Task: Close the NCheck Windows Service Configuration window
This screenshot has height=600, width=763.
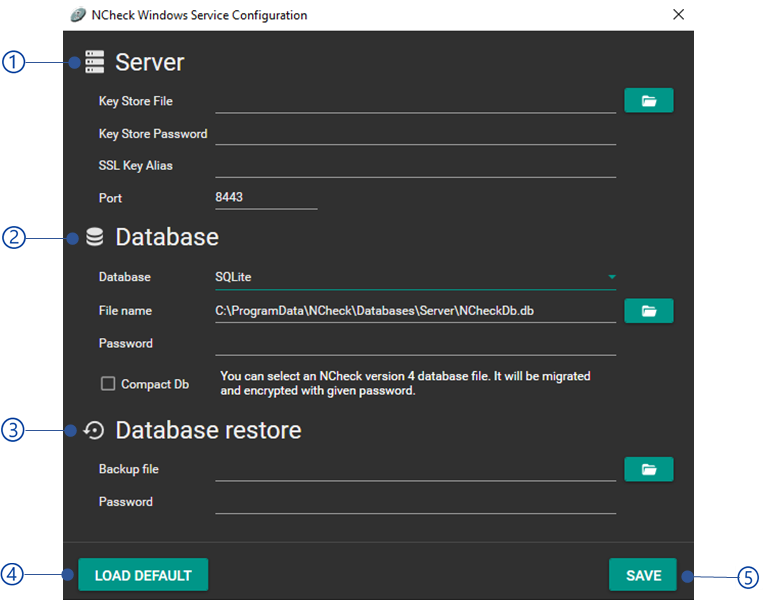Action: coord(678,15)
